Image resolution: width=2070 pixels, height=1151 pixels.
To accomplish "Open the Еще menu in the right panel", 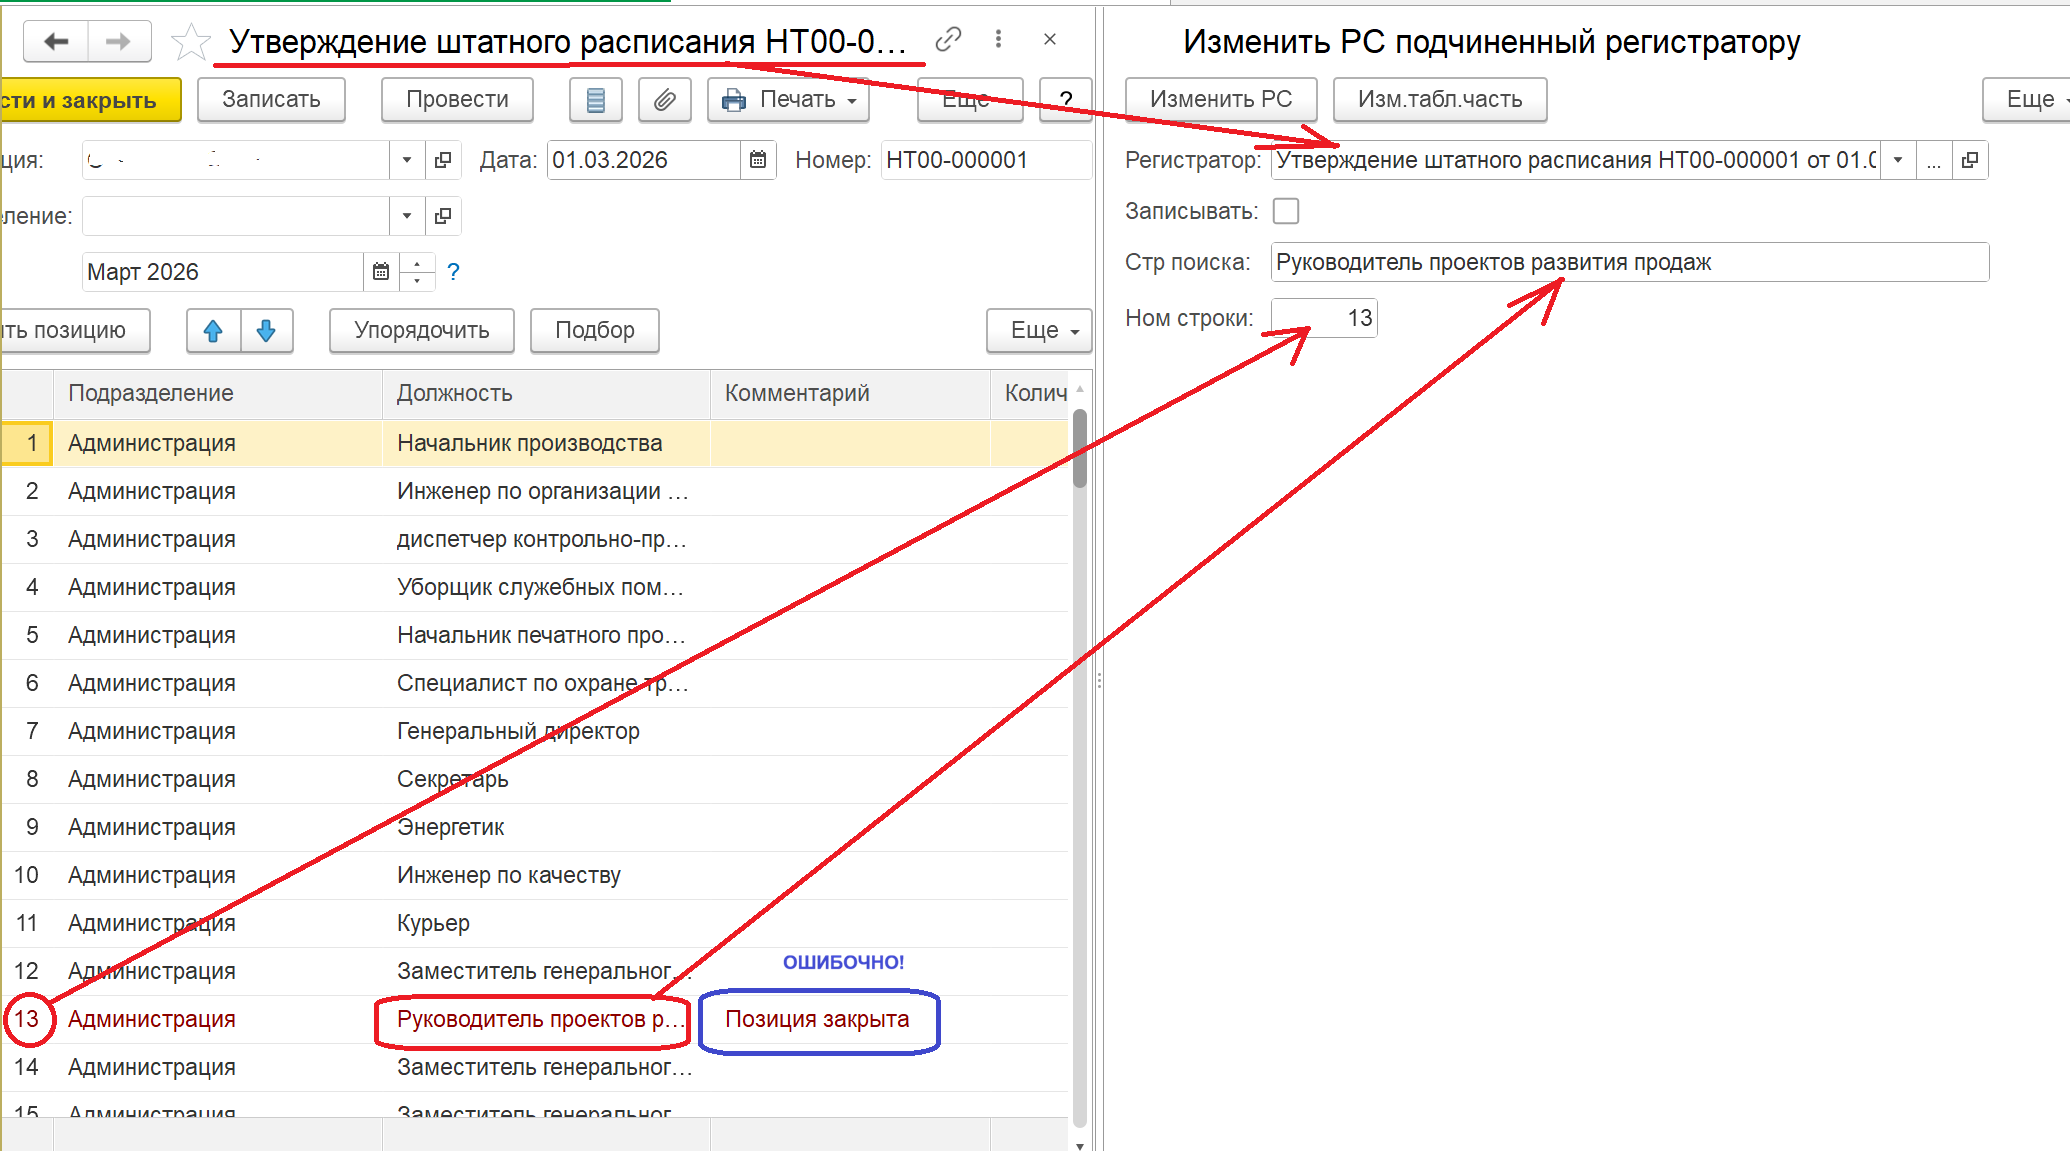I will click(x=2030, y=100).
